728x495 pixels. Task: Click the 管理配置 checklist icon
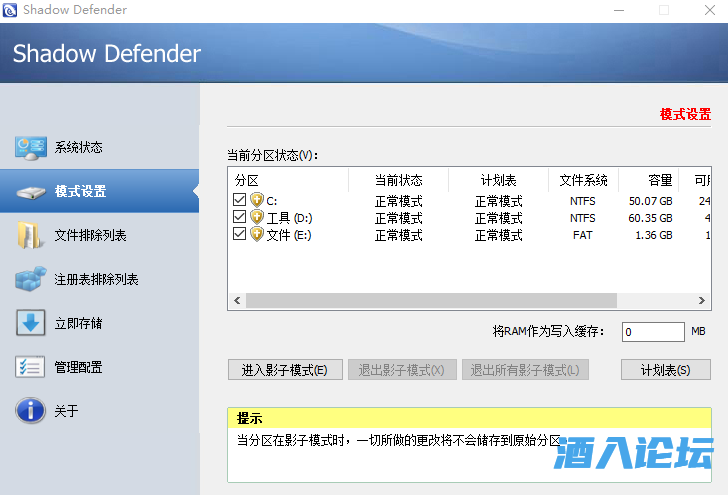click(x=30, y=367)
